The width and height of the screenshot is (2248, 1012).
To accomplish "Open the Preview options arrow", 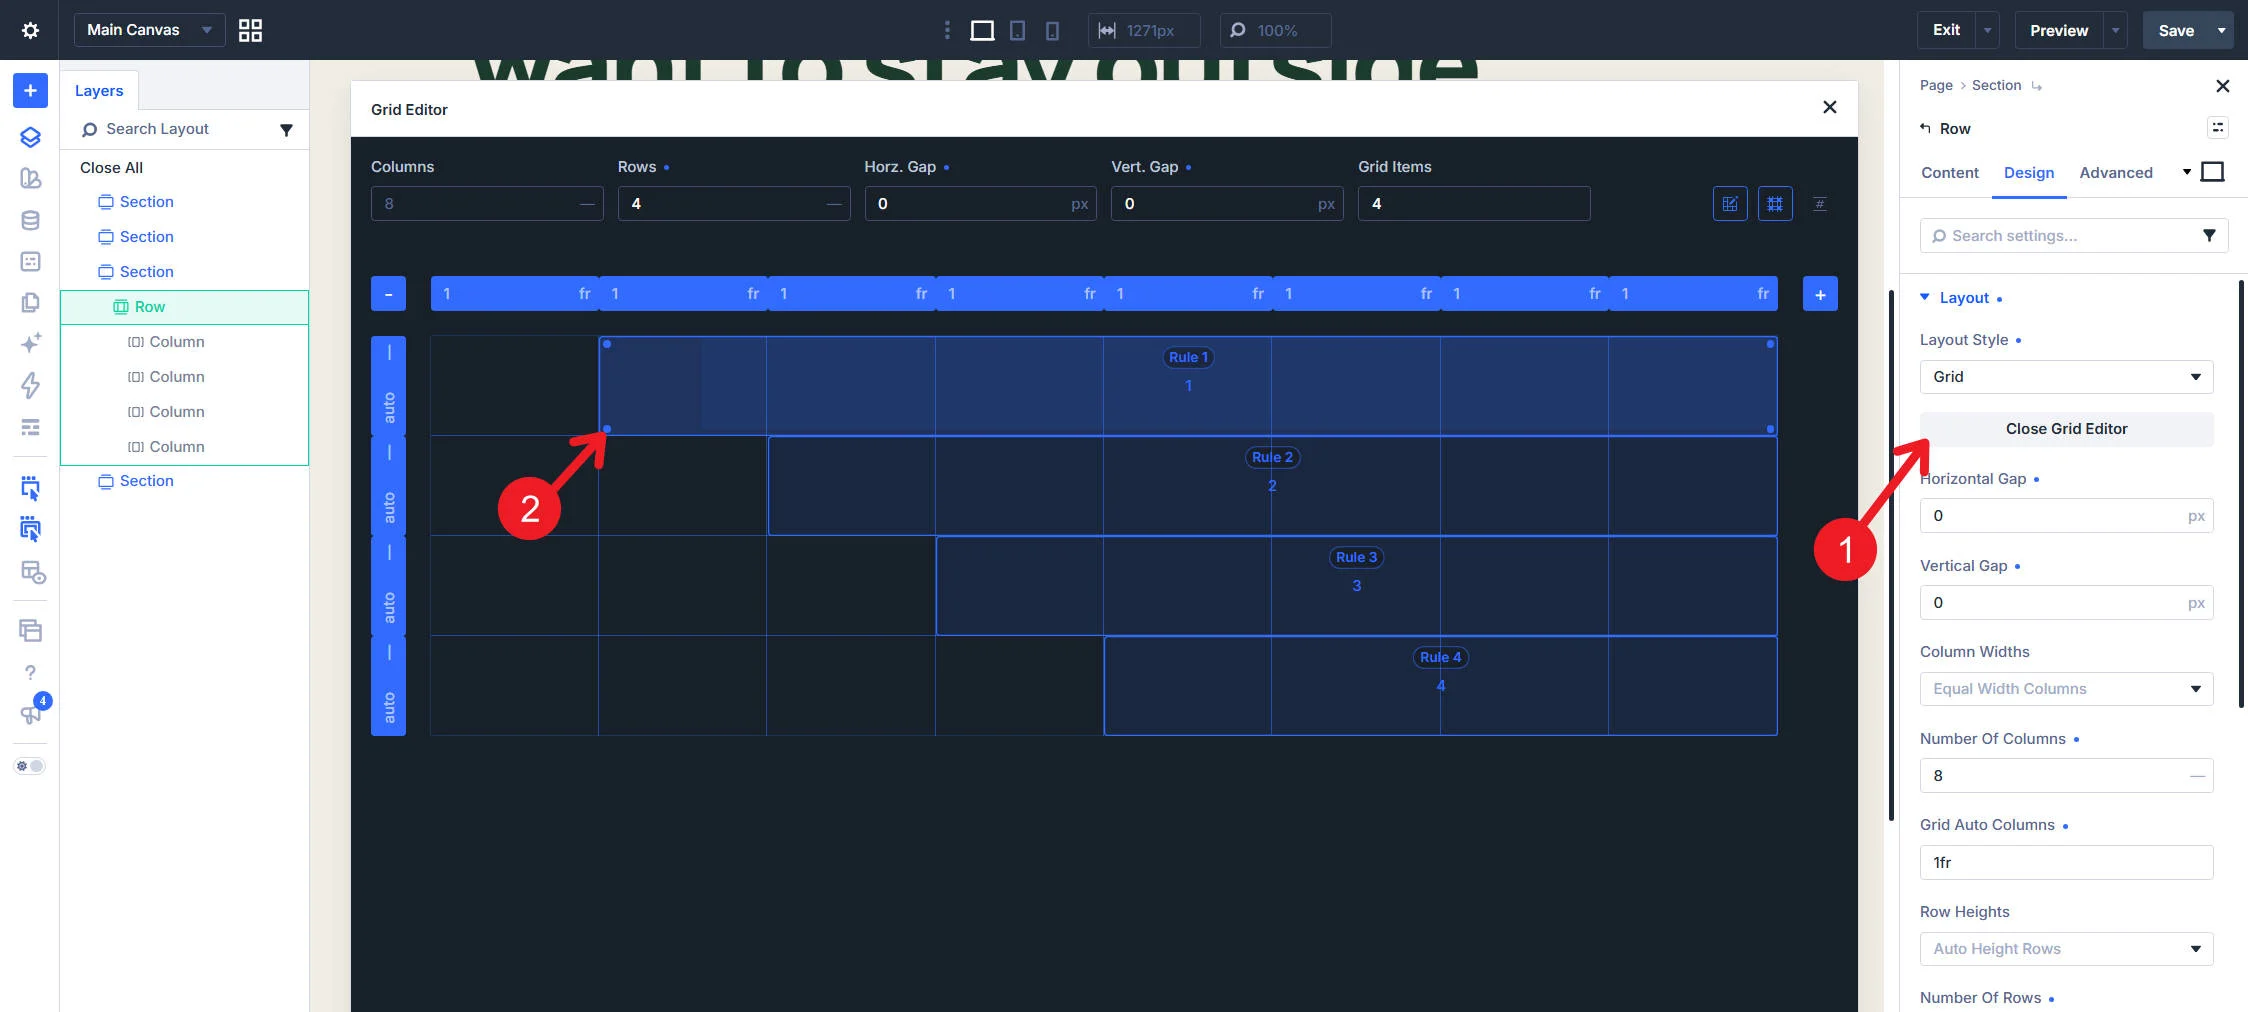I will pos(2116,30).
